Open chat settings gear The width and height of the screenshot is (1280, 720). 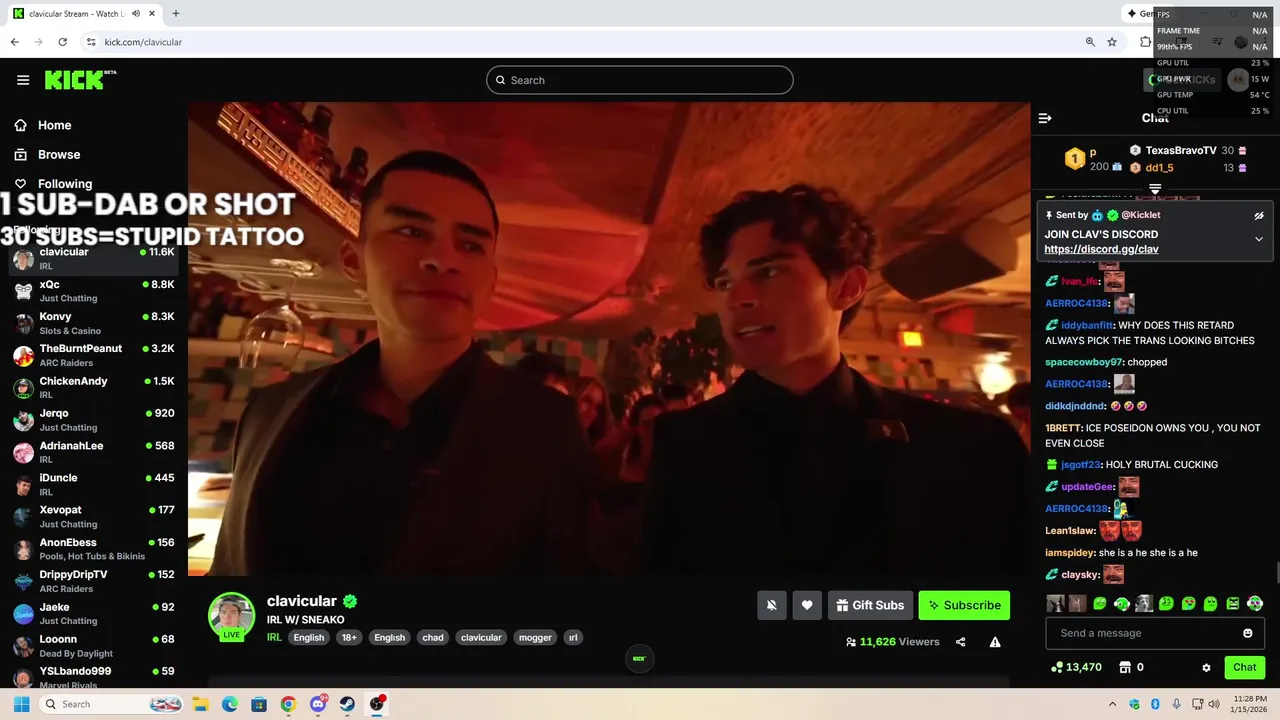tap(1206, 667)
